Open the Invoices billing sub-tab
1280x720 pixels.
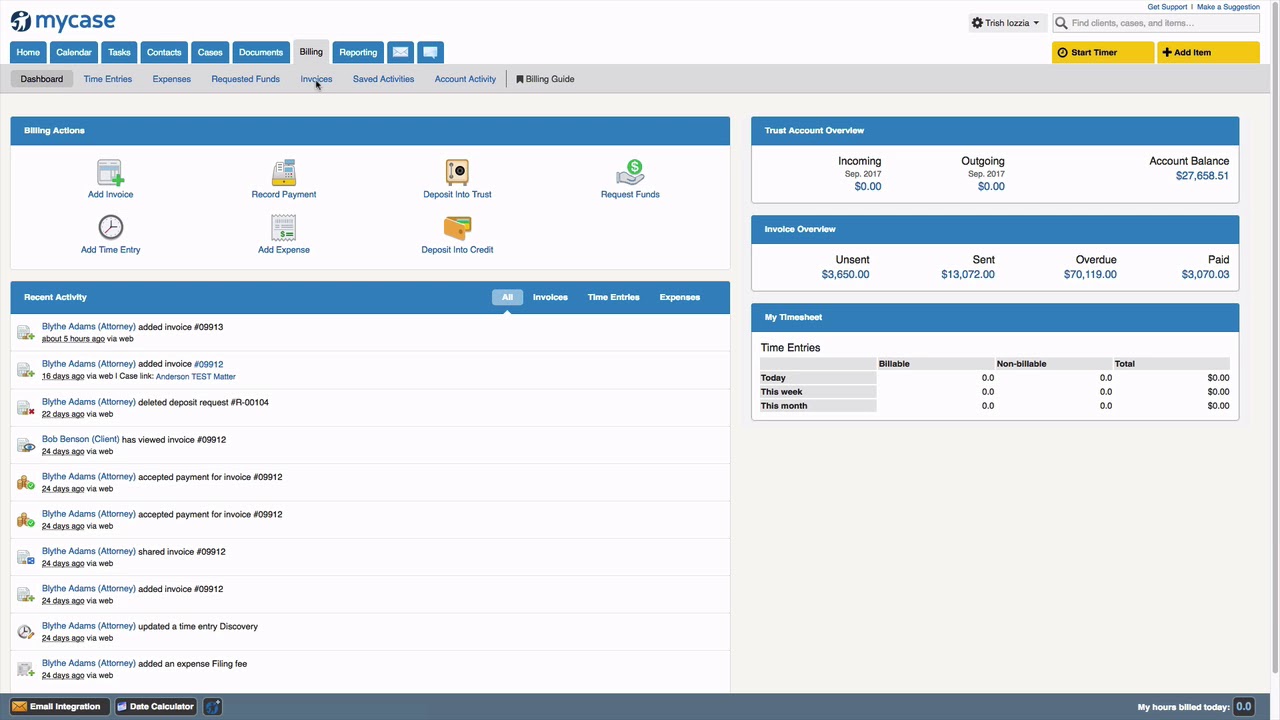pos(316,79)
